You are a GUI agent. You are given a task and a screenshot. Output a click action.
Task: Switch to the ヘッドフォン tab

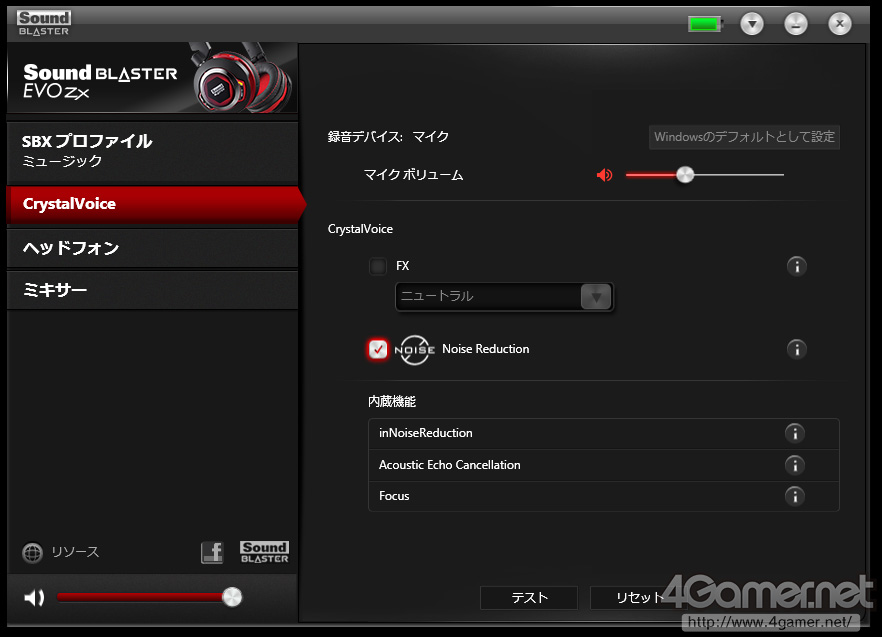coord(152,248)
